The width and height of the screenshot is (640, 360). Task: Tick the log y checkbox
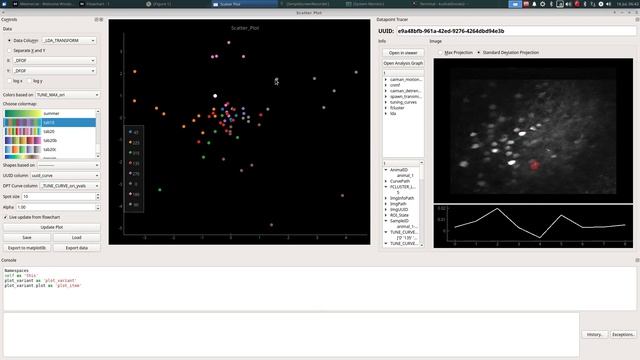pyautogui.click(x=29, y=81)
